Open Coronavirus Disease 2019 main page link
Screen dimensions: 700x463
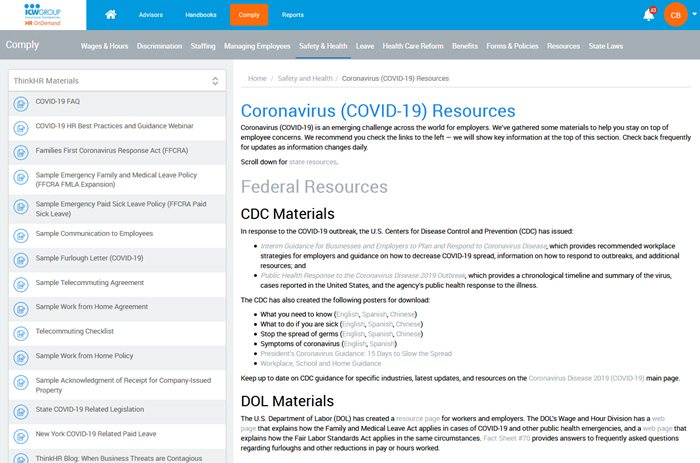[x=586, y=378]
